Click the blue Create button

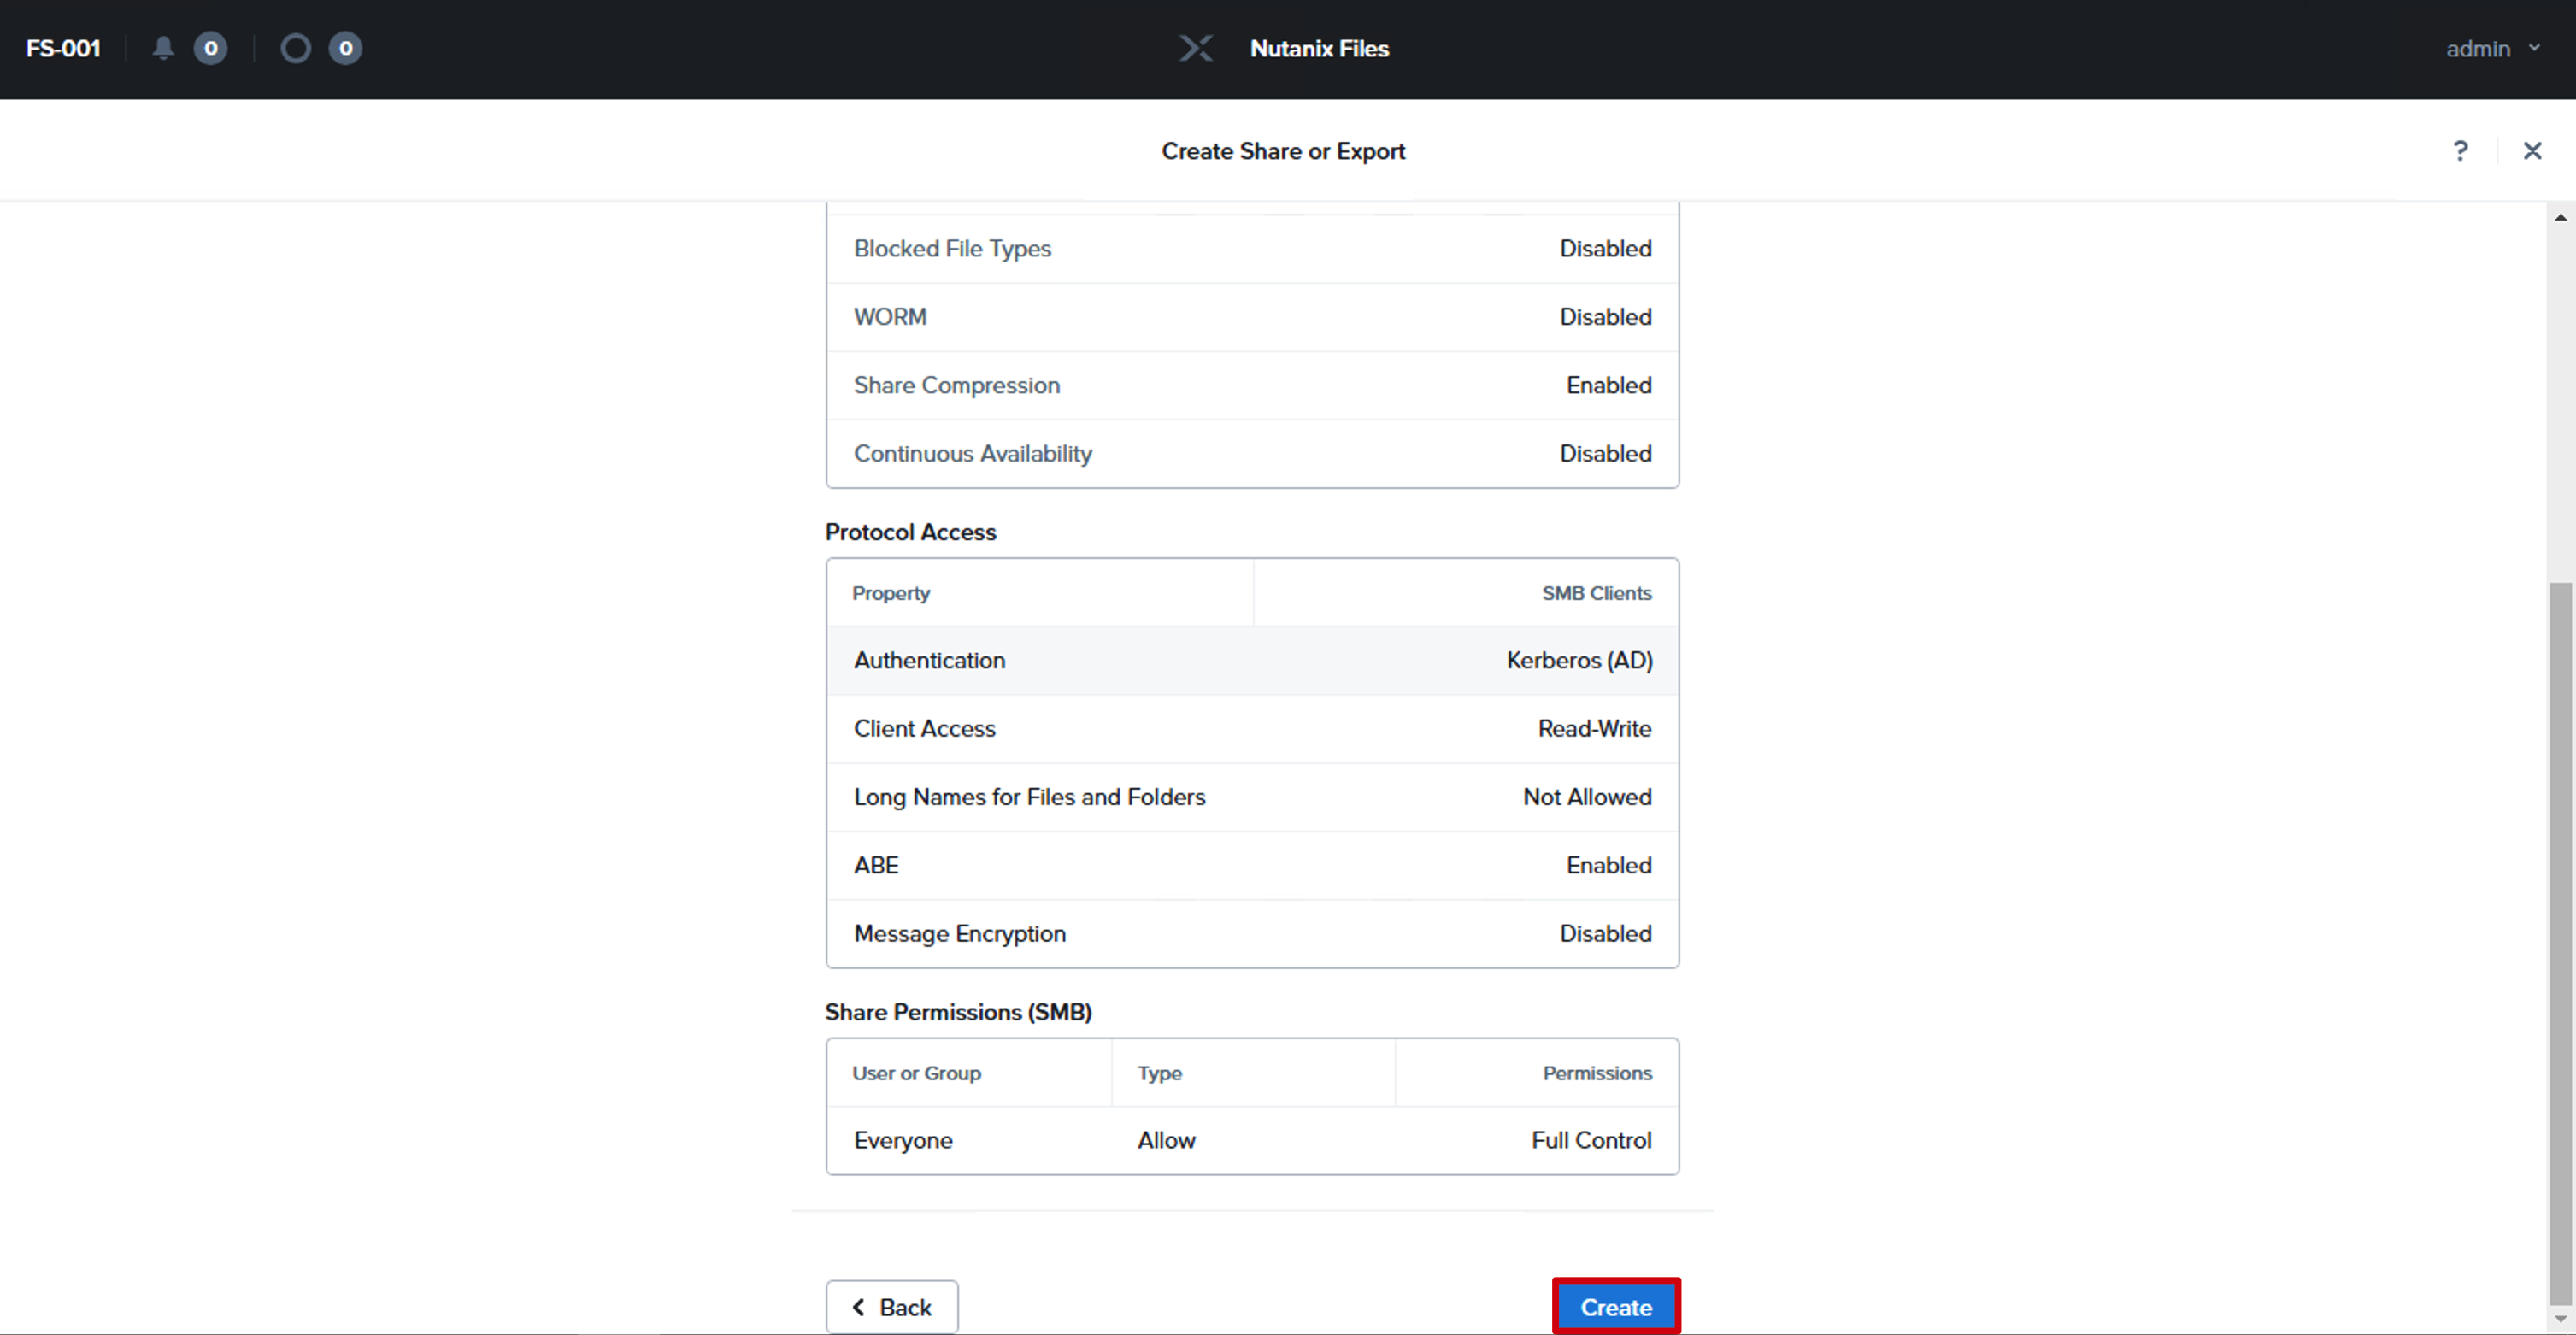(1616, 1306)
